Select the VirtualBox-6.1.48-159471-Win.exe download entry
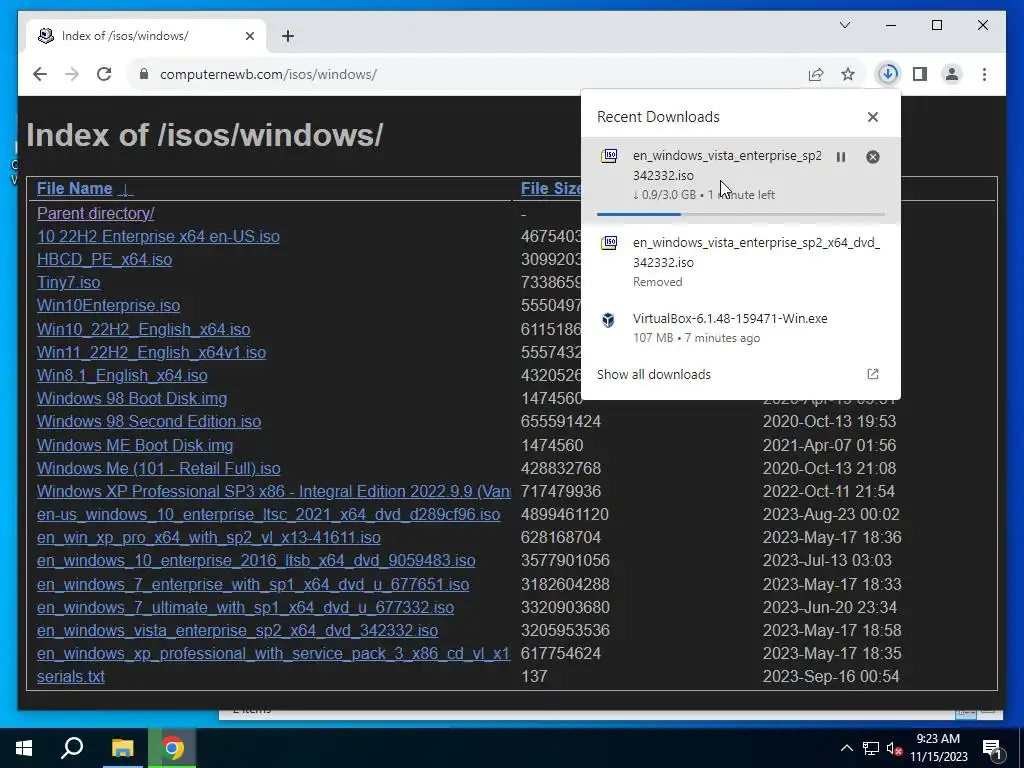The image size is (1024, 768). (x=741, y=328)
